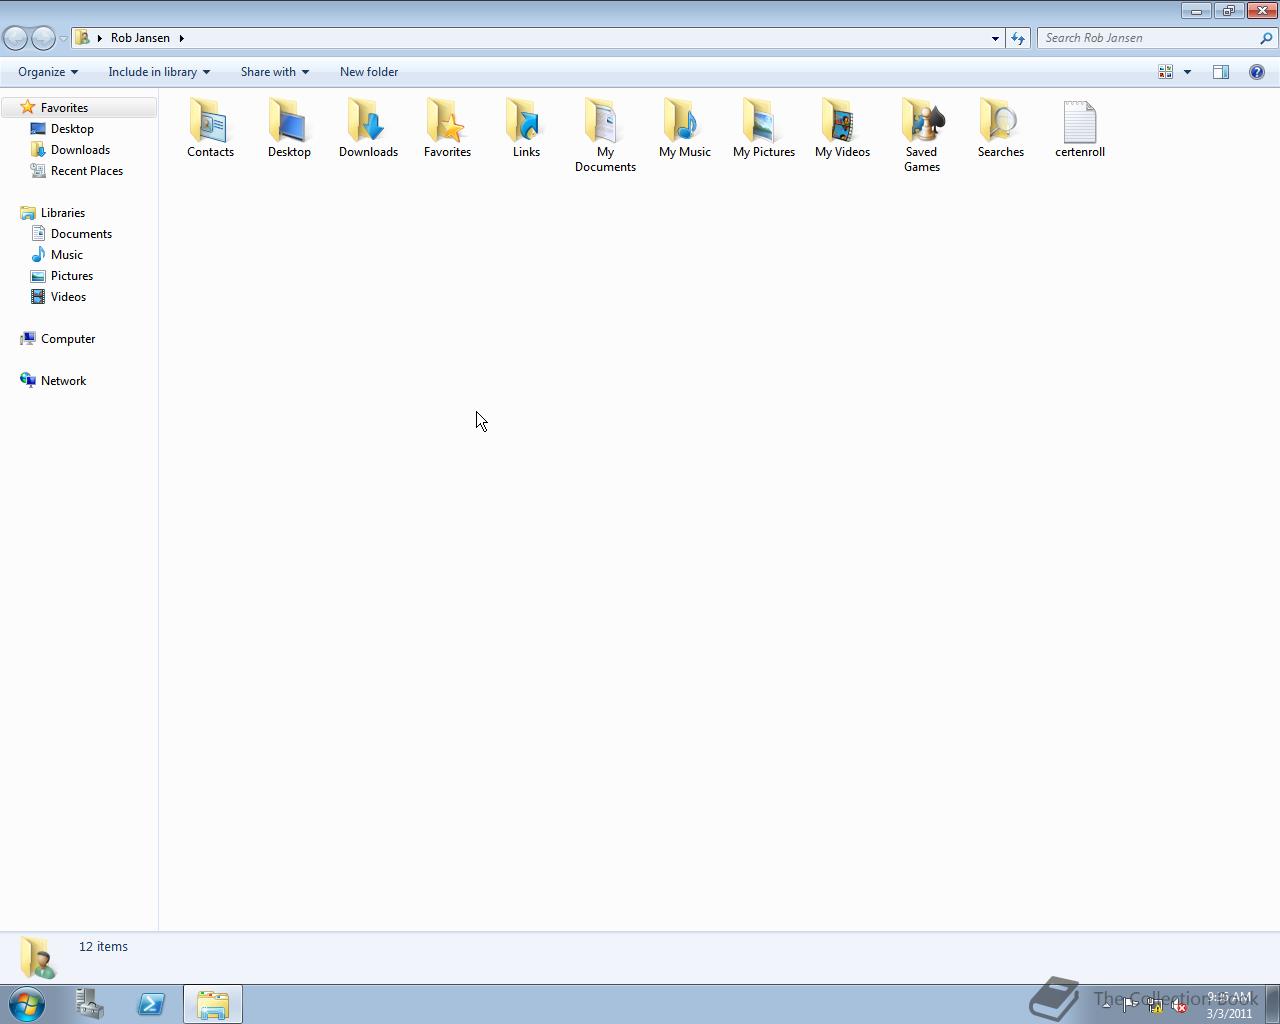Select the My Videos folder icon
This screenshot has height=1024, width=1280.
842,121
